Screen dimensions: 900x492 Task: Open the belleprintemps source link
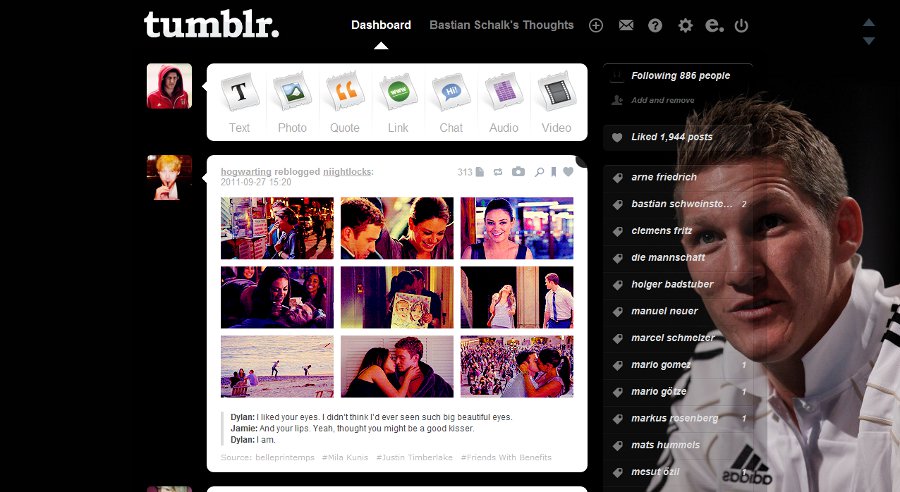(285, 458)
